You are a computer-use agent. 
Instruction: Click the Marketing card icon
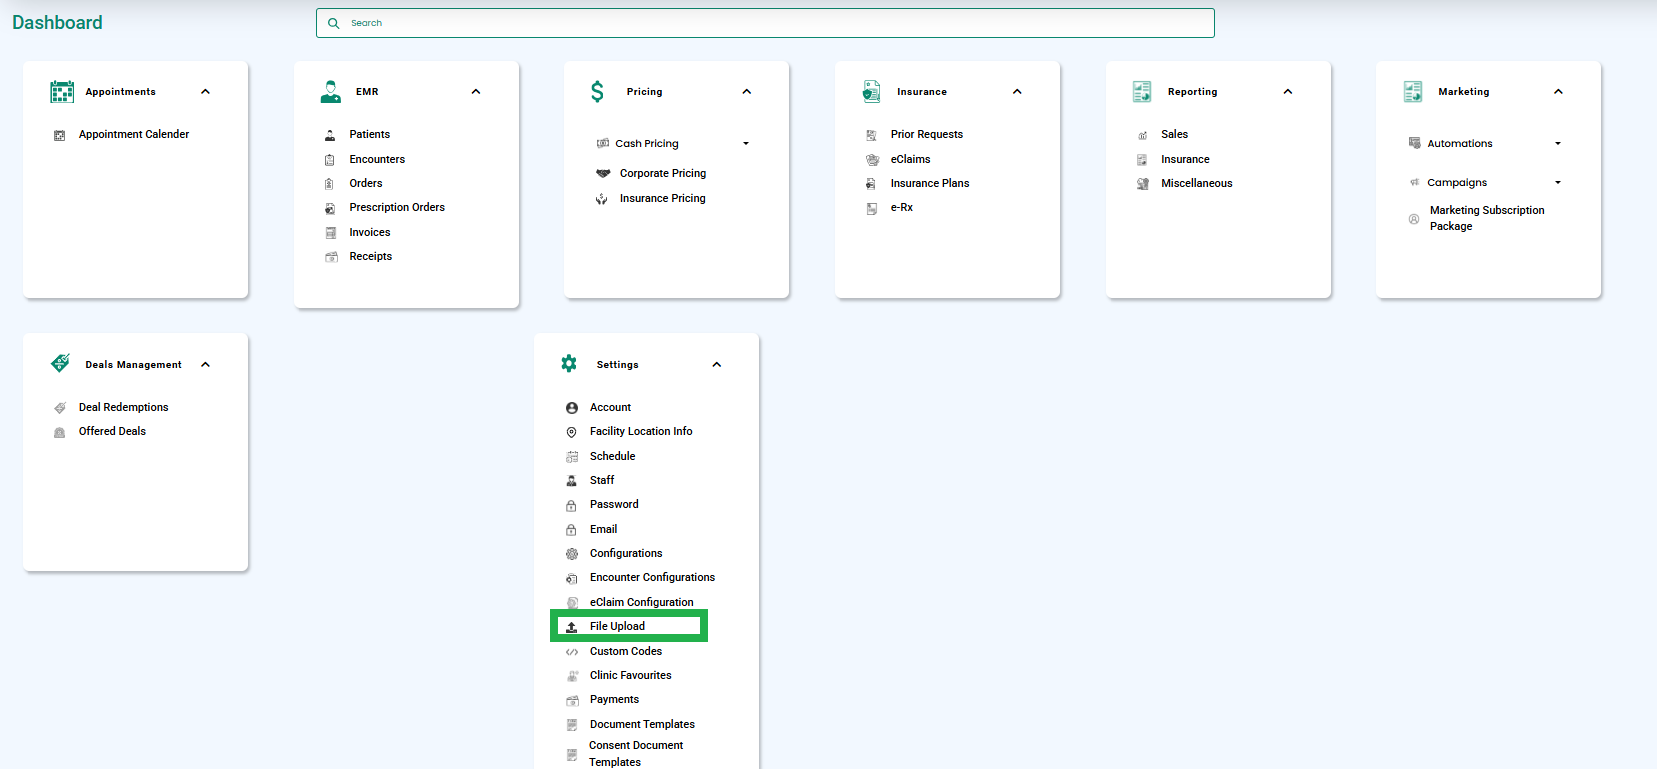tap(1413, 92)
